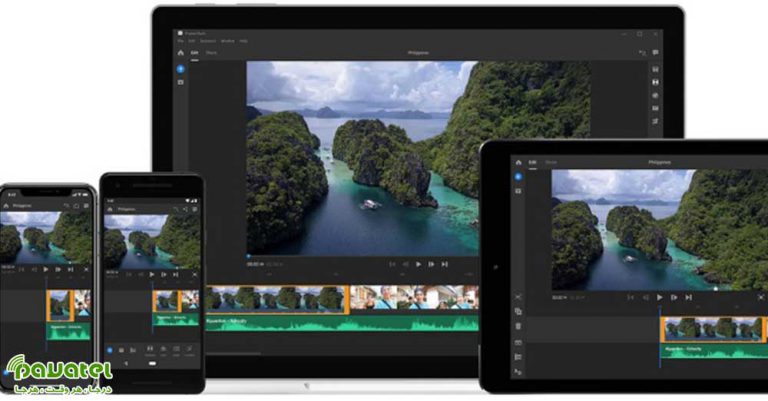The height and width of the screenshot is (401, 768).
Task: Select orange-outlined islands clip on tablet timeline
Action: coord(712,329)
